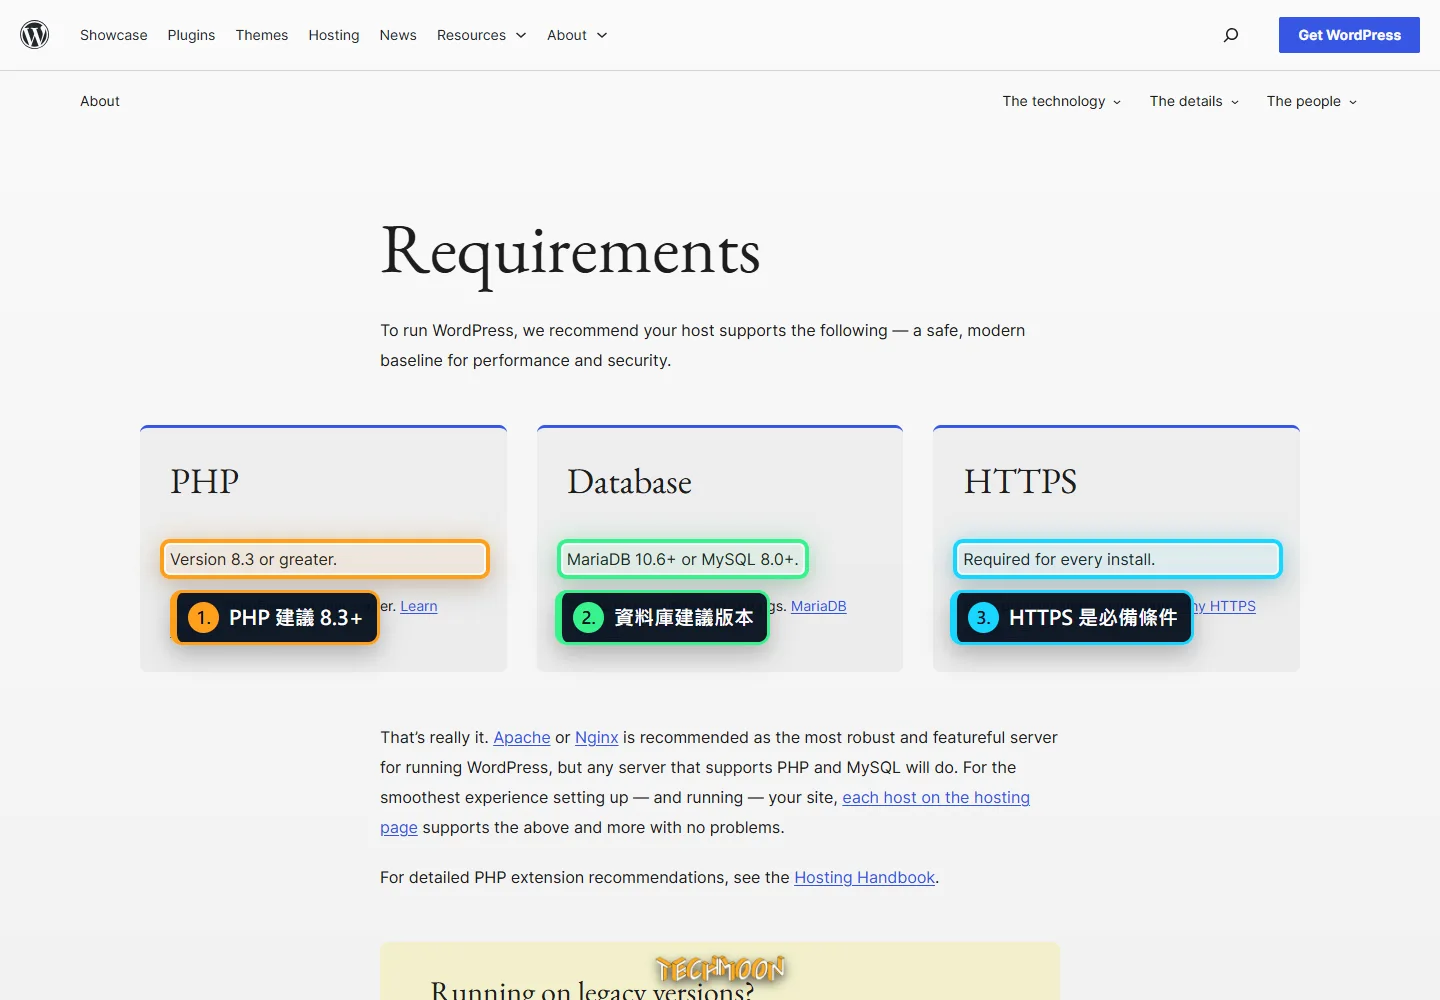
Task: Expand the About dropdown in header
Action: (x=577, y=35)
